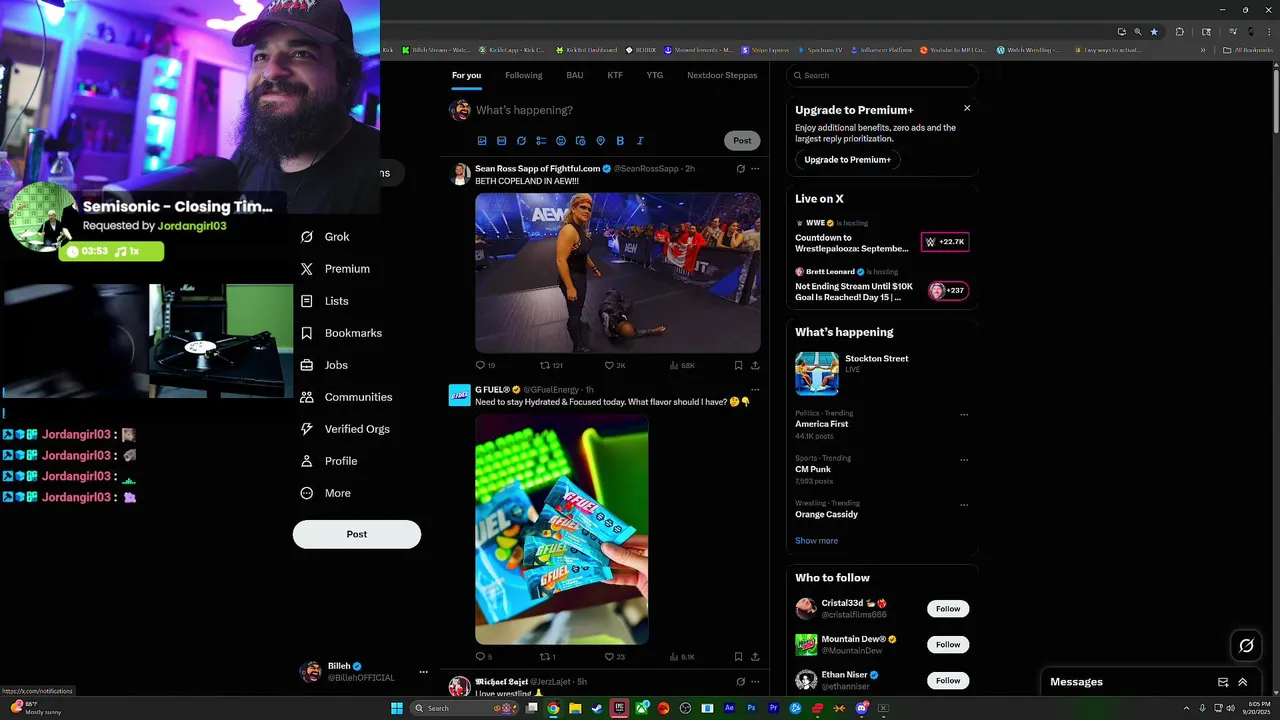1280x720 pixels.
Task: Select the For you tab
Action: pos(466,75)
